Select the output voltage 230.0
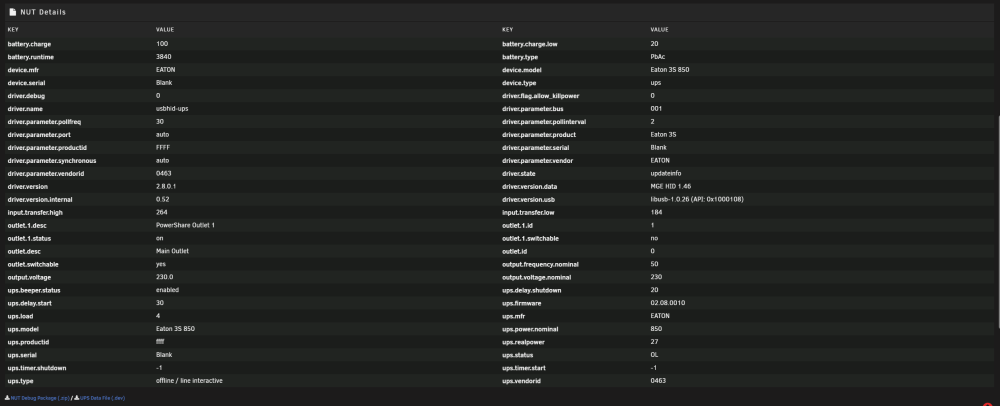Screen dimensions: 1000x406 tap(164, 277)
